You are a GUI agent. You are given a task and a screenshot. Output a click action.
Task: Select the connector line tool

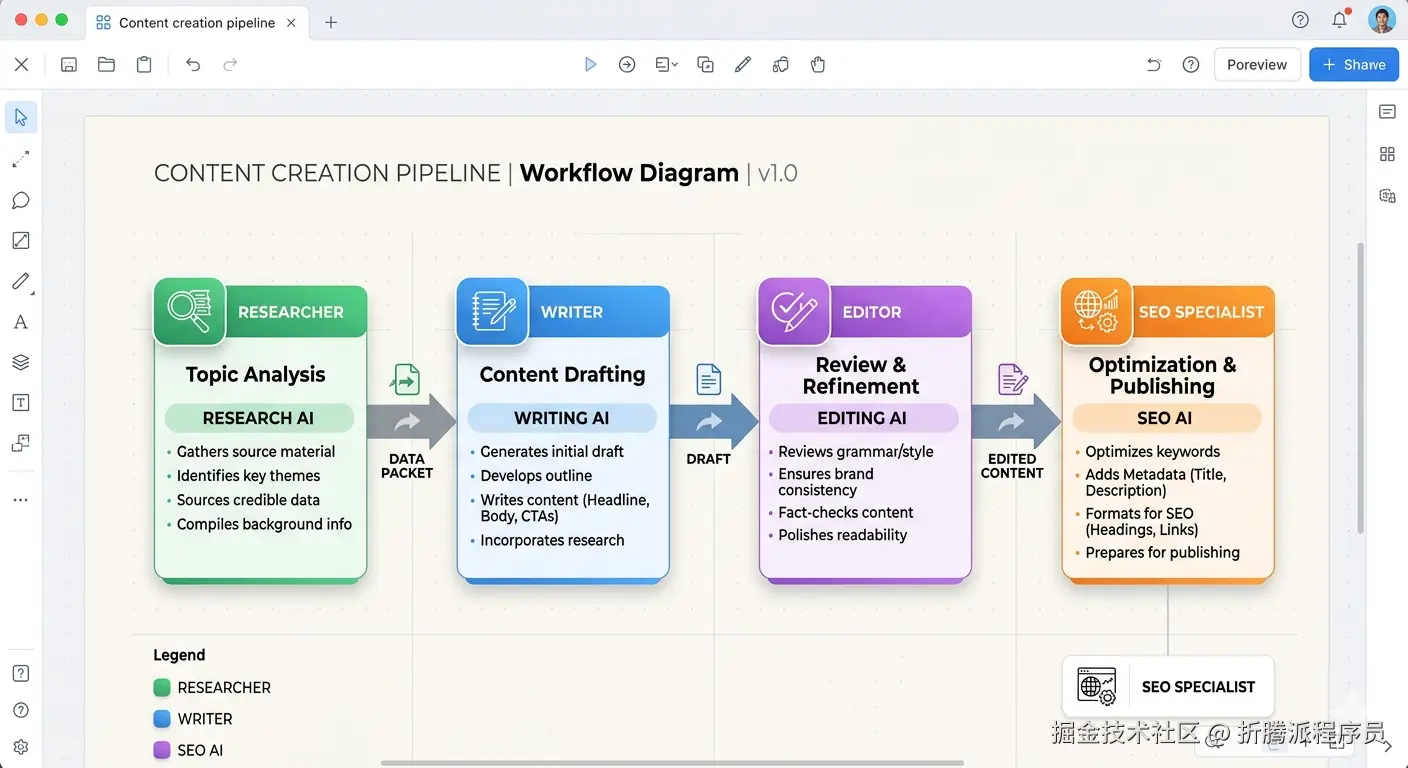pyautogui.click(x=21, y=160)
